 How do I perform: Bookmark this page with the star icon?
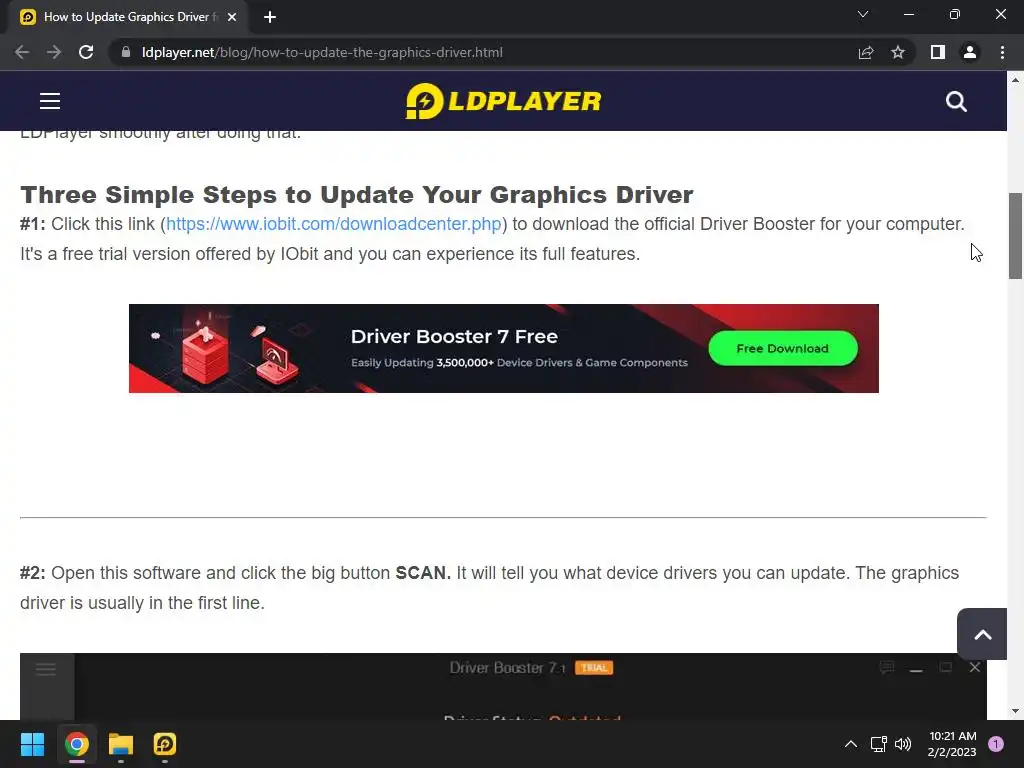[898, 52]
